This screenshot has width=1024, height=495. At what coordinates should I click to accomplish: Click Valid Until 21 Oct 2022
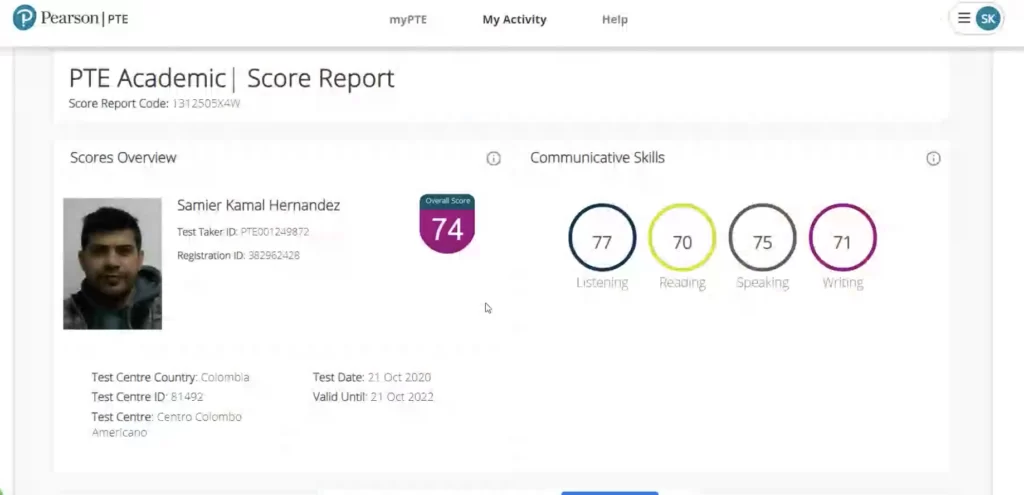point(373,397)
